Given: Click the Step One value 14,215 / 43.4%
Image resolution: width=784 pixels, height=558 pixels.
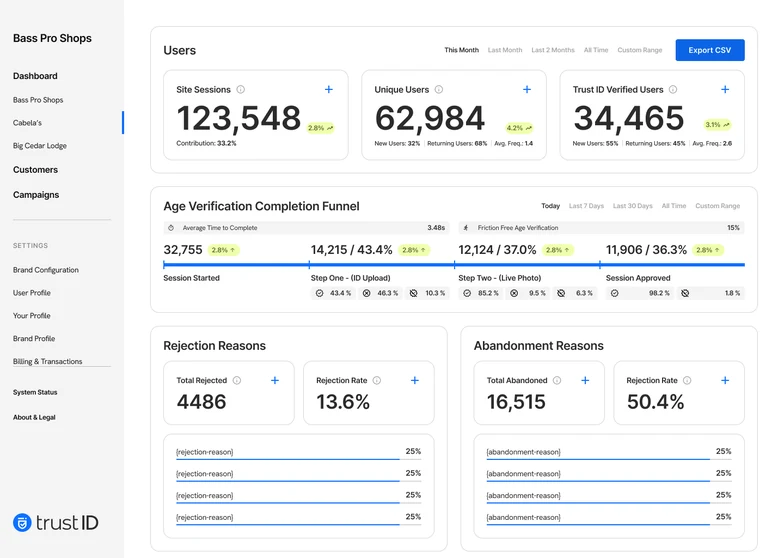Looking at the screenshot, I should pyautogui.click(x=352, y=250).
